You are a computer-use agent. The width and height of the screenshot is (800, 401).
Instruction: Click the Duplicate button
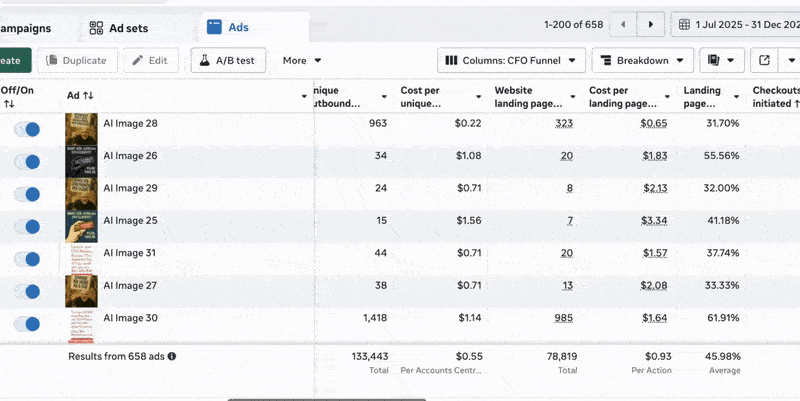(76, 60)
